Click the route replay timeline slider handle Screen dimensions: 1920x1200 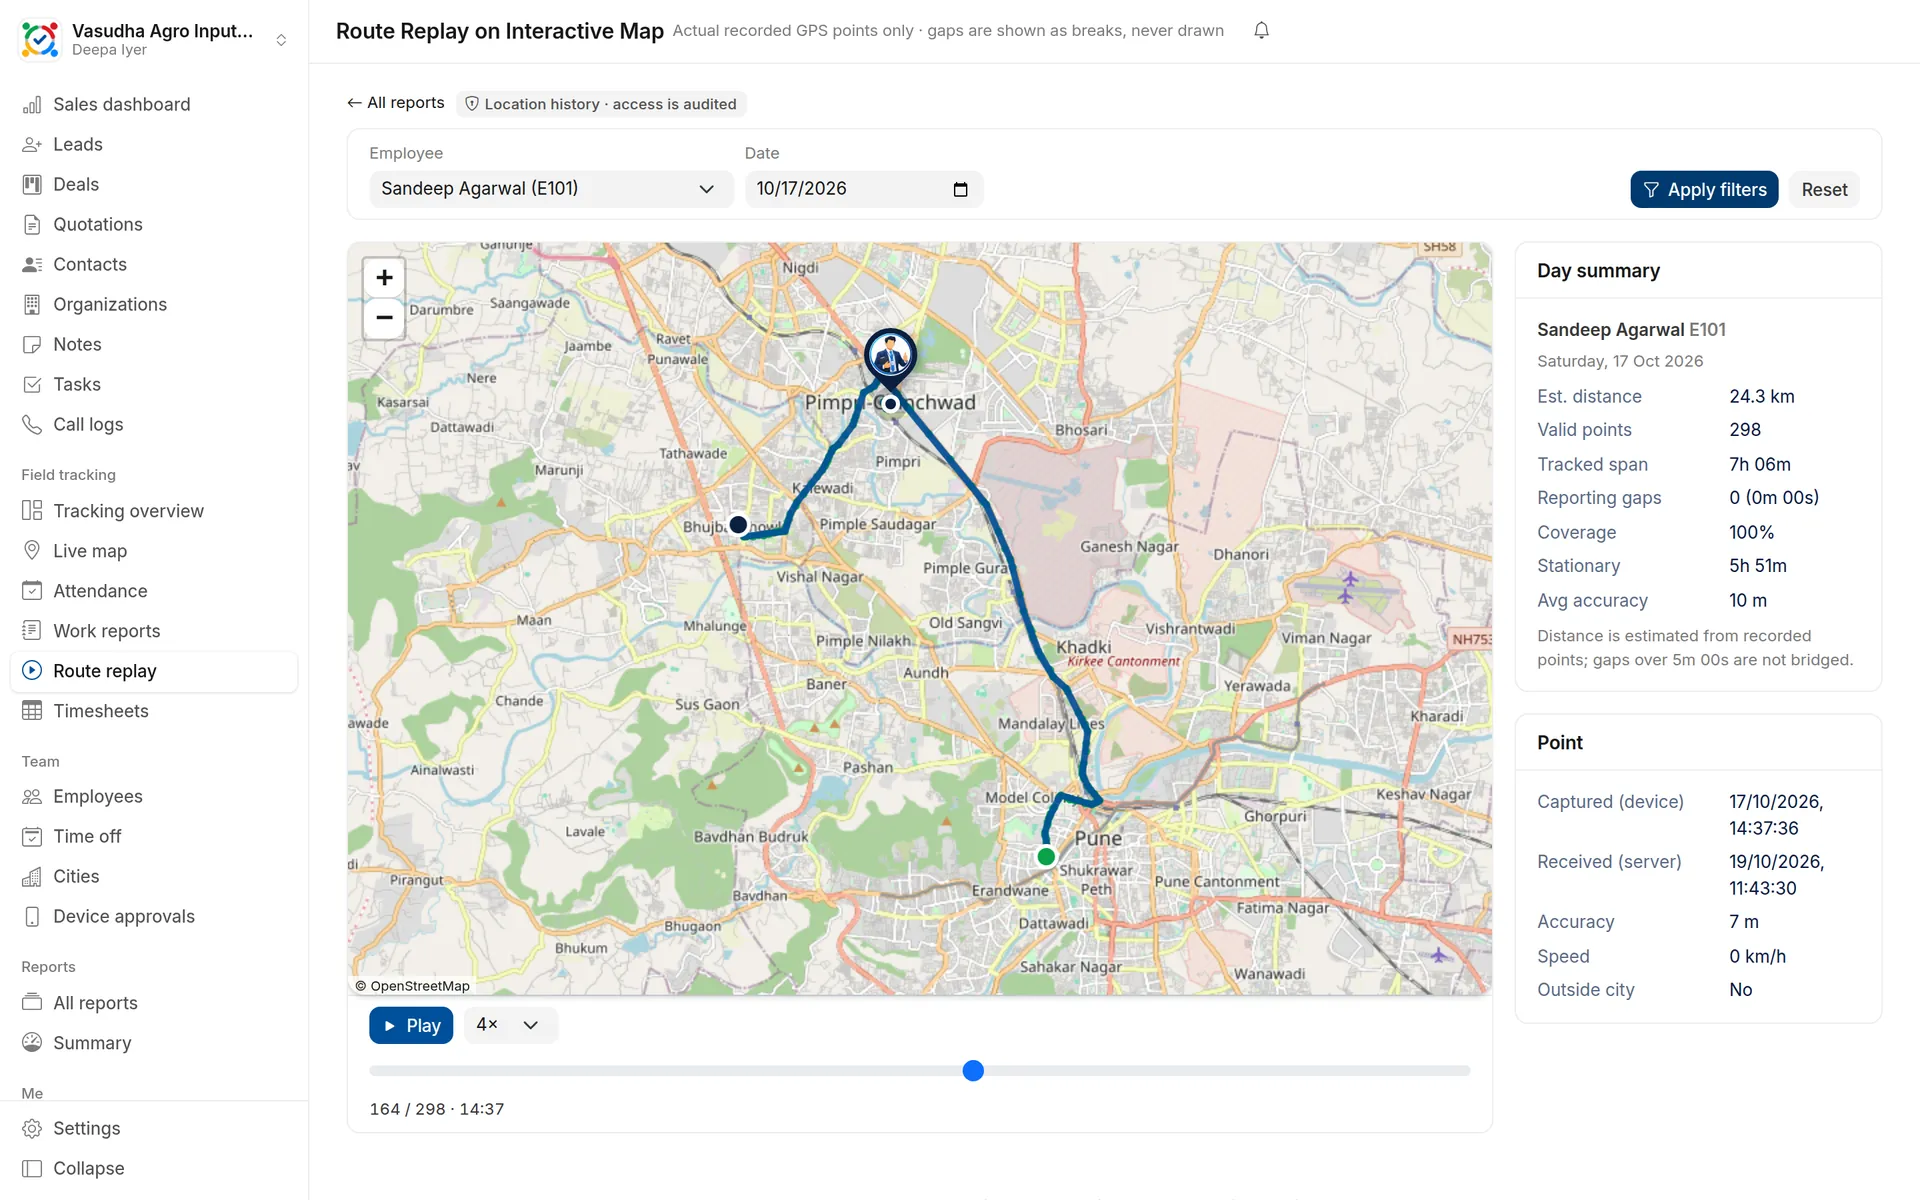pos(973,1071)
